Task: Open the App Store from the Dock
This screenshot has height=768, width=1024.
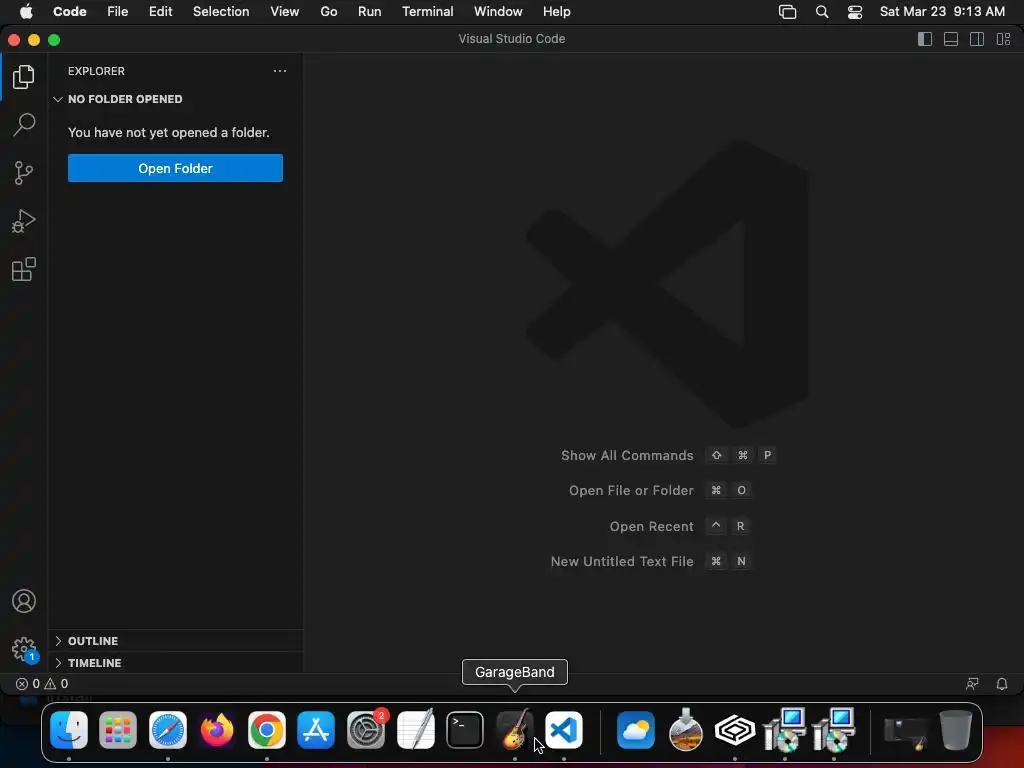Action: [x=316, y=730]
